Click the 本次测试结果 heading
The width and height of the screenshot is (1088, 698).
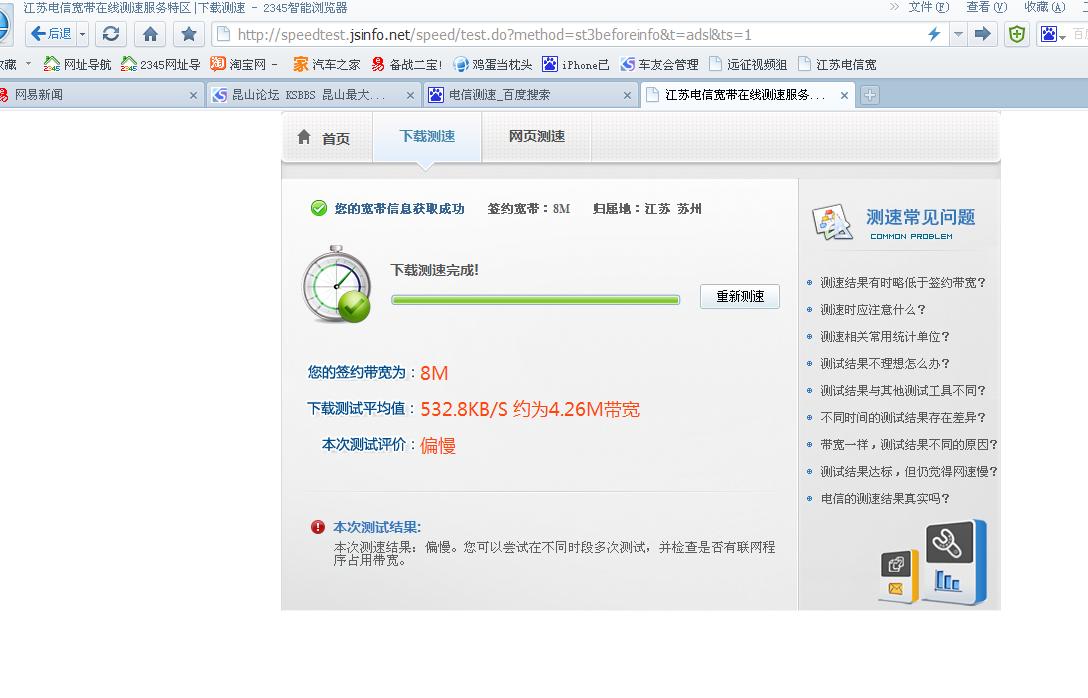click(377, 527)
